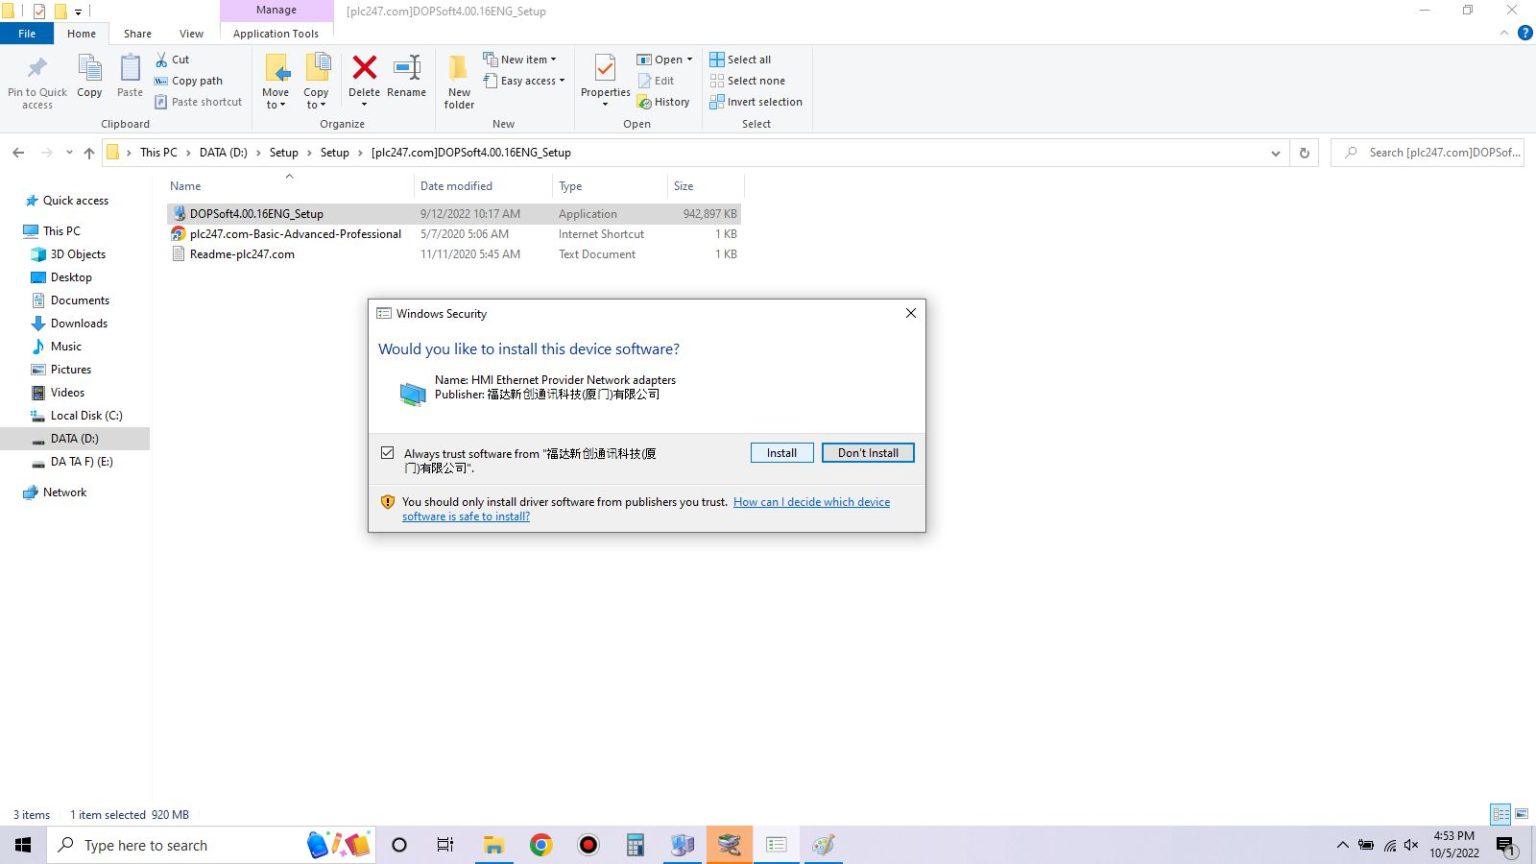This screenshot has height=864, width=1536.
Task: Open Chrome from the taskbar
Action: (x=541, y=845)
